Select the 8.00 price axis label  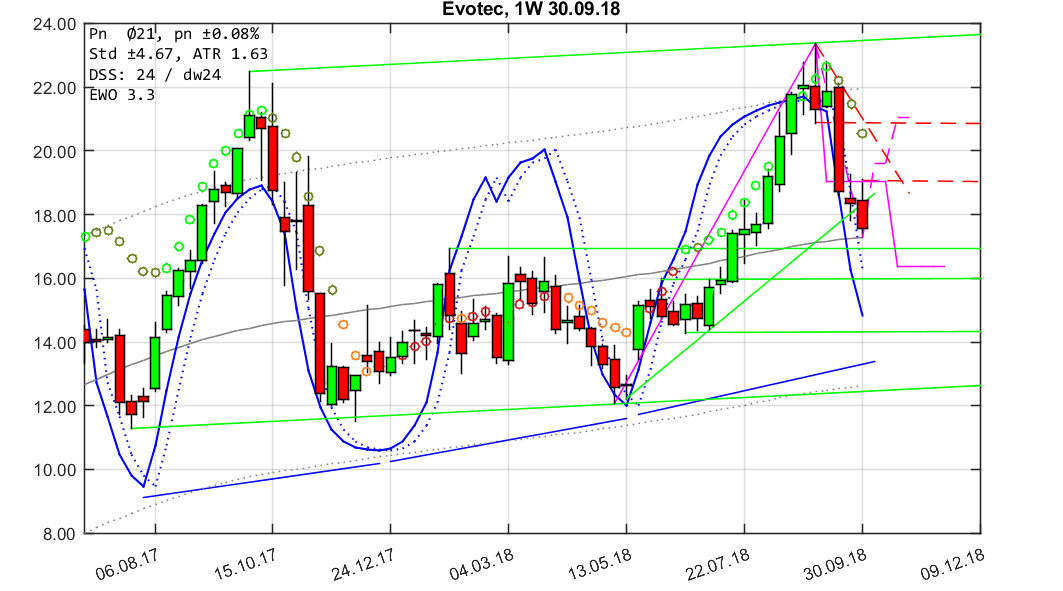click(x=56, y=533)
